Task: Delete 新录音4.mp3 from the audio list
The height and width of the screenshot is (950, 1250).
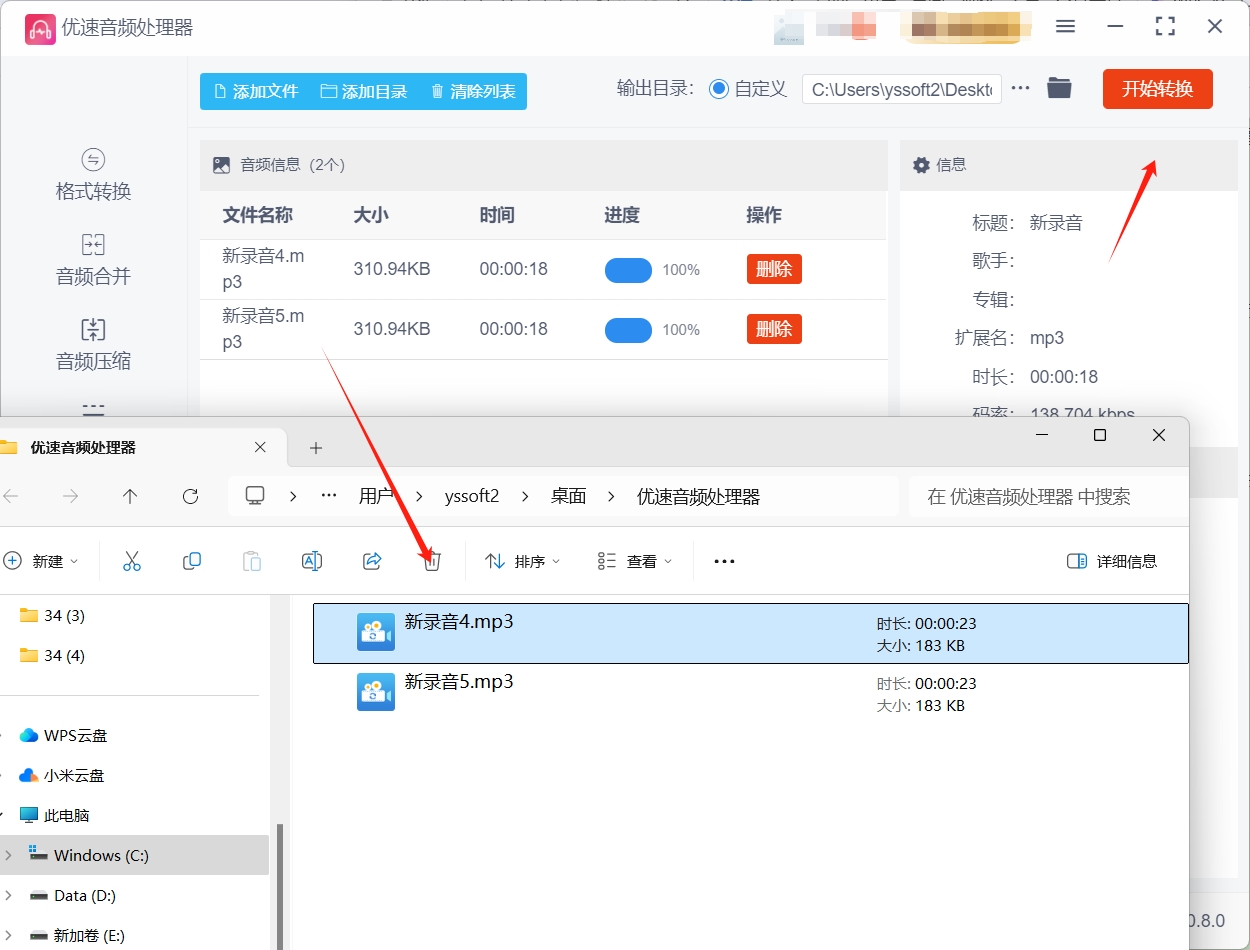Action: [x=774, y=269]
